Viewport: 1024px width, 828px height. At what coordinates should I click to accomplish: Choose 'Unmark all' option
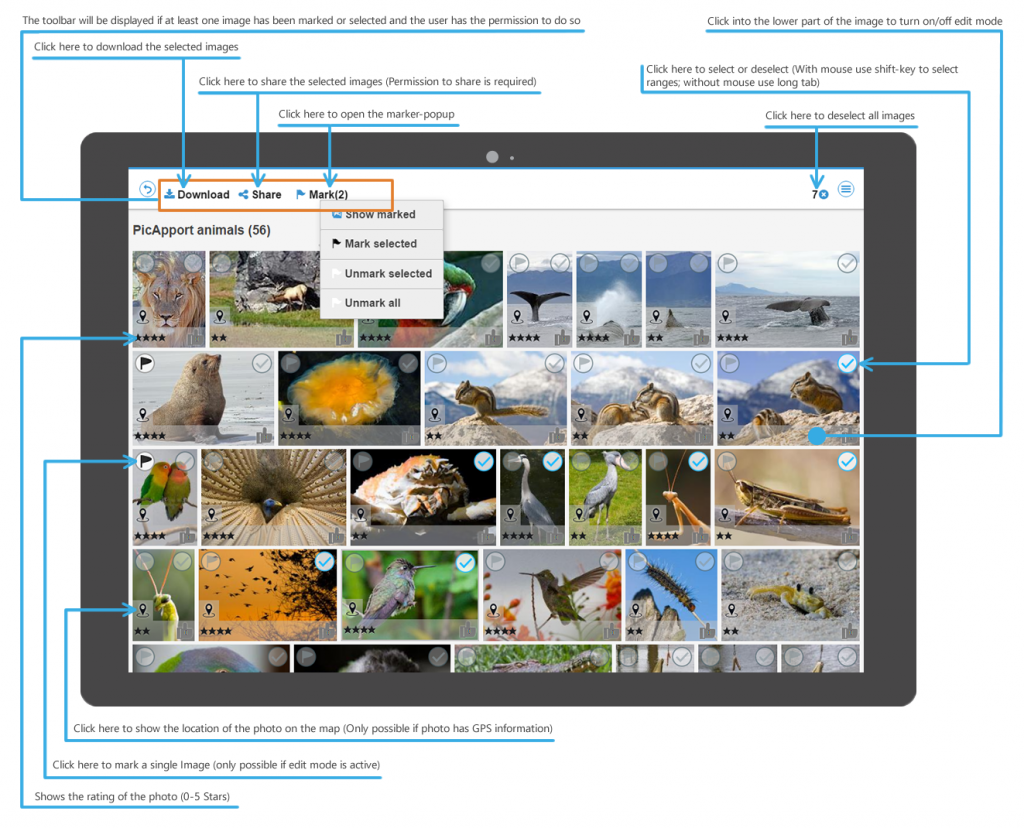[372, 303]
